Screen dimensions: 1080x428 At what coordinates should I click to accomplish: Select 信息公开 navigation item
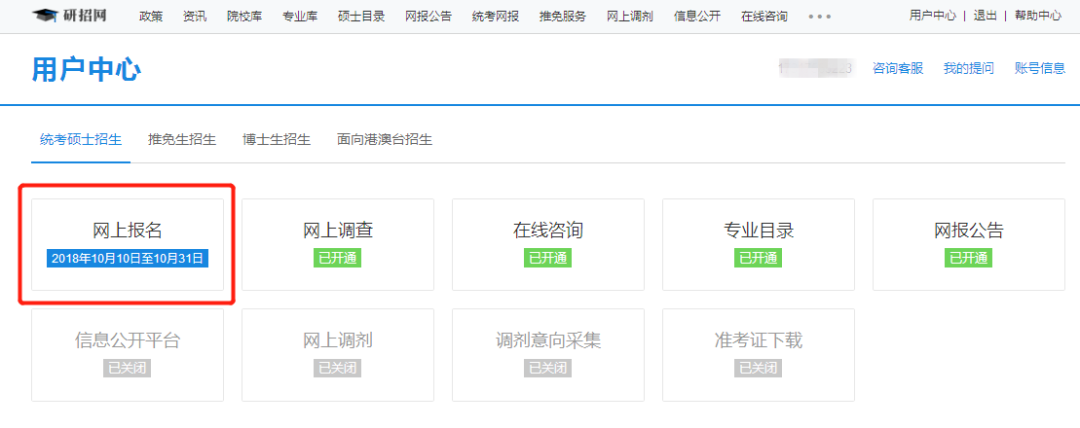click(697, 17)
